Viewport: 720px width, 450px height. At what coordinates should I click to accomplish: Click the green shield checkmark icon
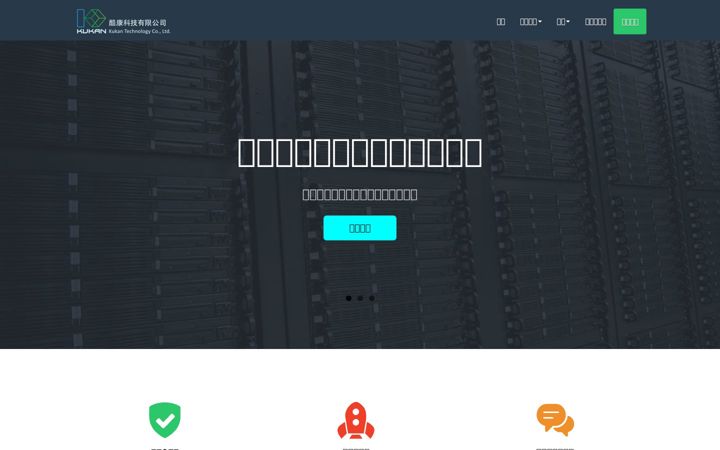point(165,420)
